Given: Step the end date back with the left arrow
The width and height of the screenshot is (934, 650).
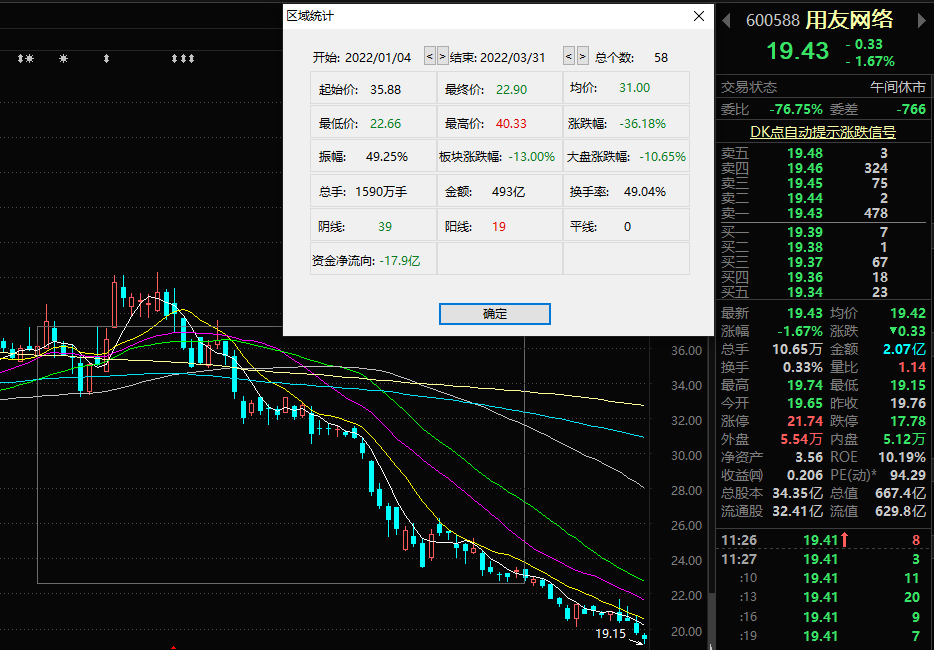Looking at the screenshot, I should click(569, 57).
